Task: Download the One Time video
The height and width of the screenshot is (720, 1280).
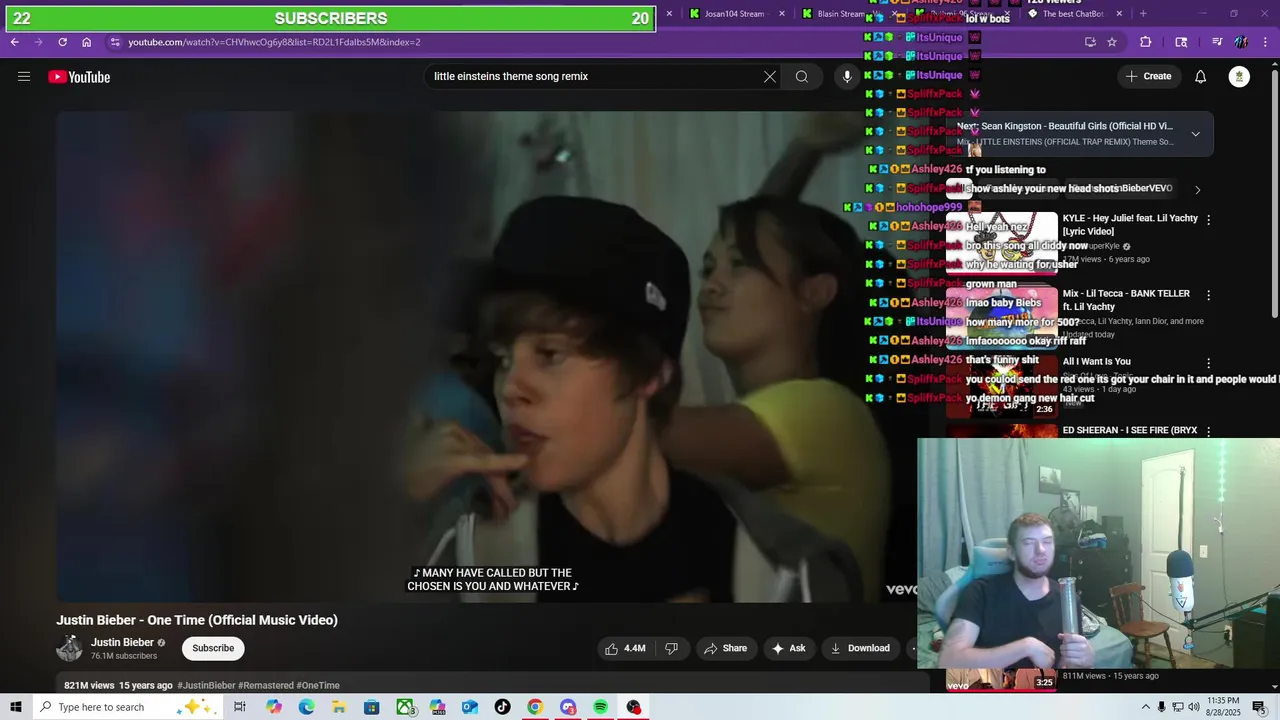Action: pyautogui.click(x=859, y=648)
